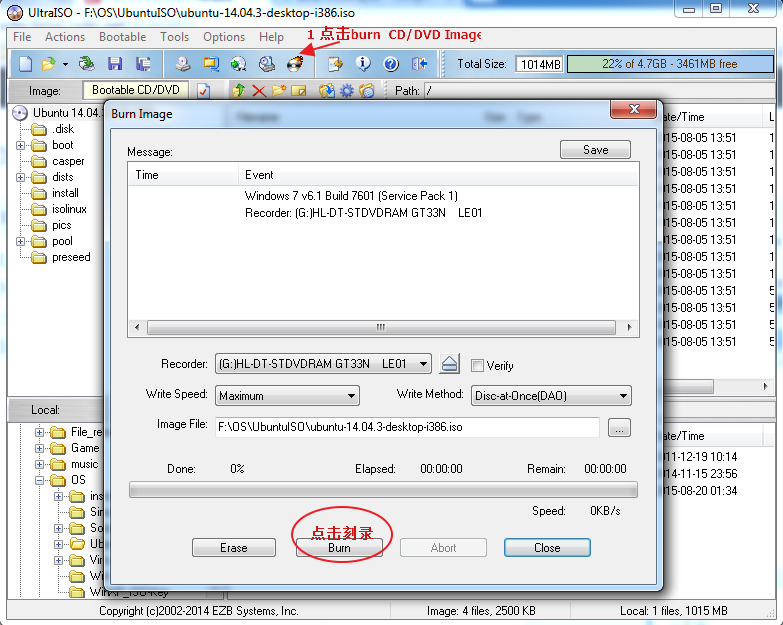Viewport: 783px width, 625px height.
Task: Click the Close button in Burn Image dialog
Action: (x=547, y=548)
